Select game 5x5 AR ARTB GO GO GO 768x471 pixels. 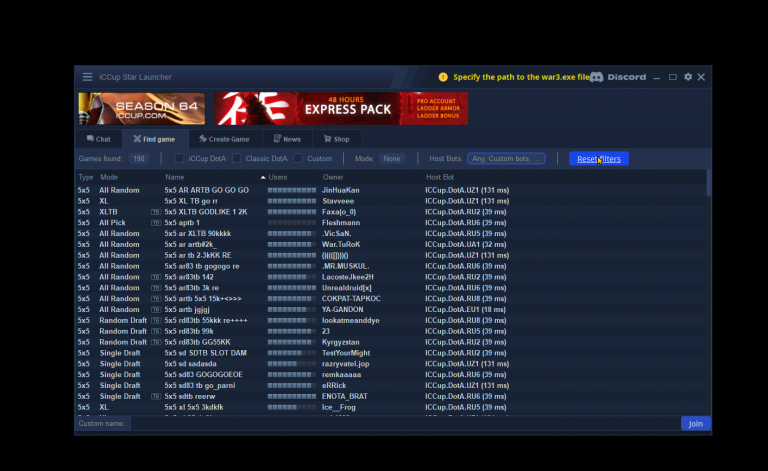click(x=391, y=190)
